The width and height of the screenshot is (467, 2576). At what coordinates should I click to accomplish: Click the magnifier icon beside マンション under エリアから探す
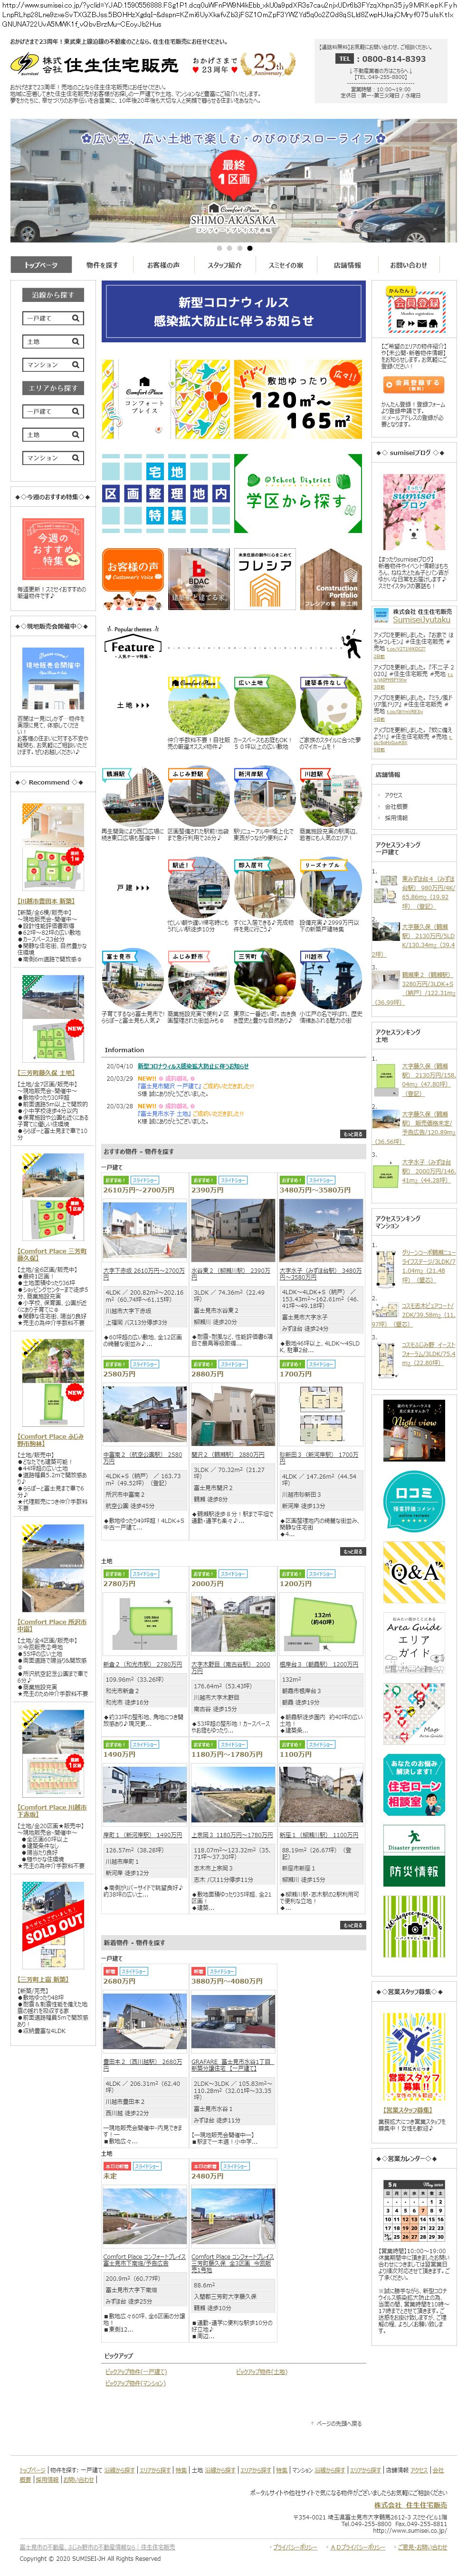[x=75, y=458]
